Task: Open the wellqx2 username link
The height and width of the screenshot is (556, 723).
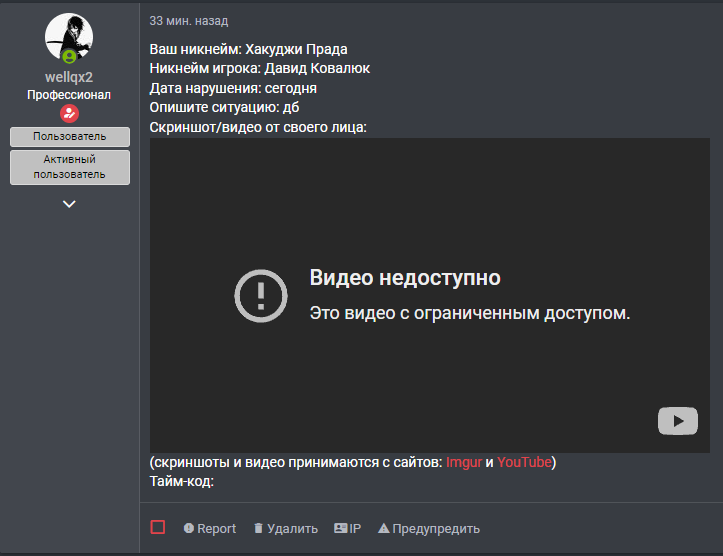Action: pyautogui.click(x=69, y=77)
